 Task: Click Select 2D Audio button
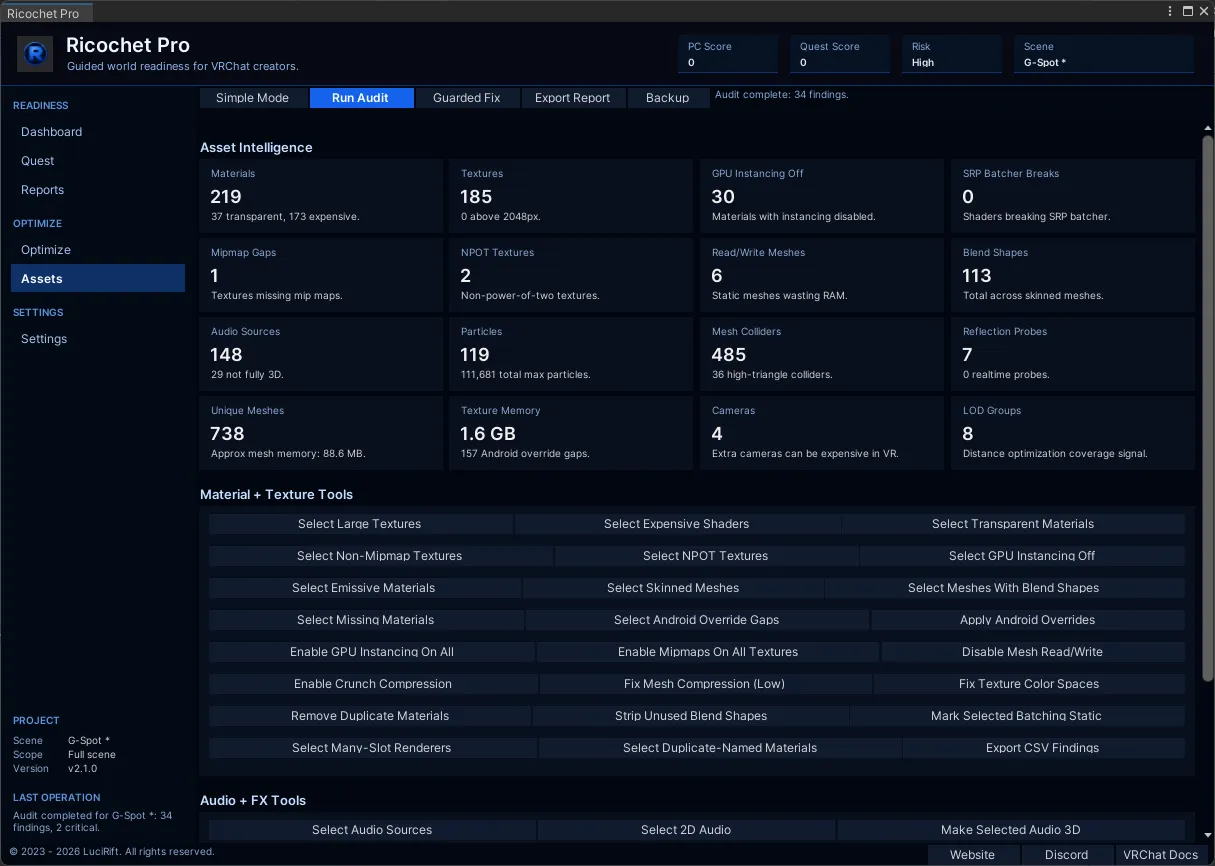click(x=686, y=830)
